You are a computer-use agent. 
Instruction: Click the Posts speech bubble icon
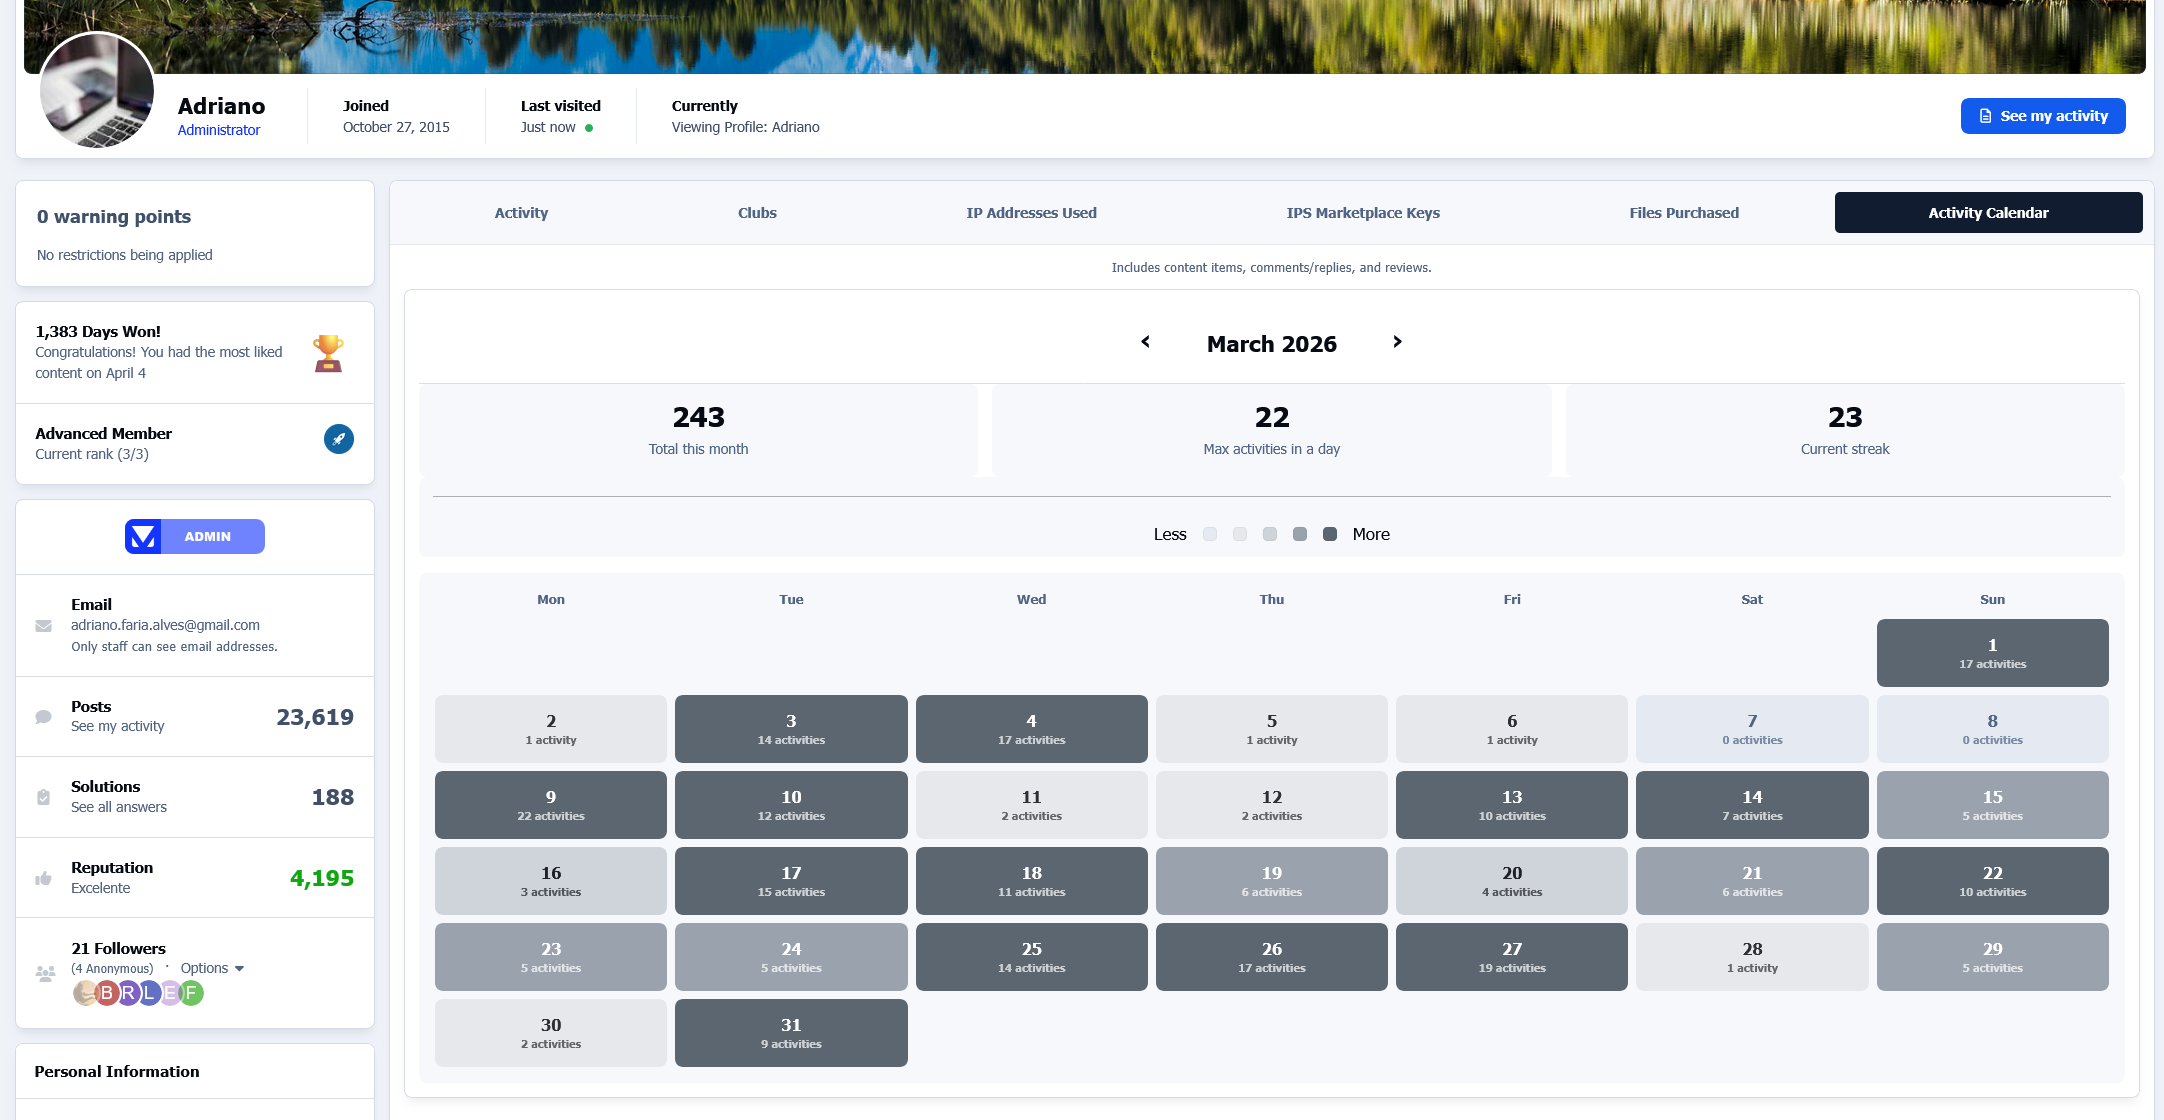point(44,717)
